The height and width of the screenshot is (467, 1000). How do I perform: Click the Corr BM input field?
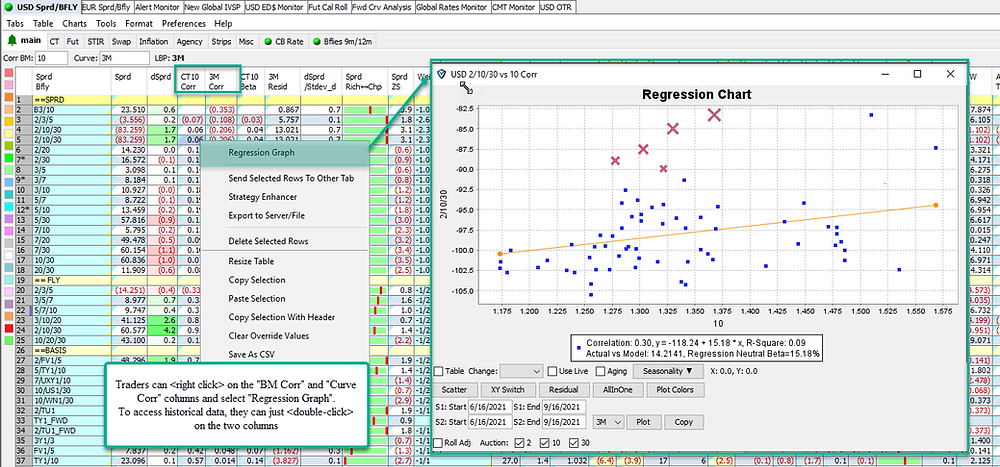tap(50, 58)
